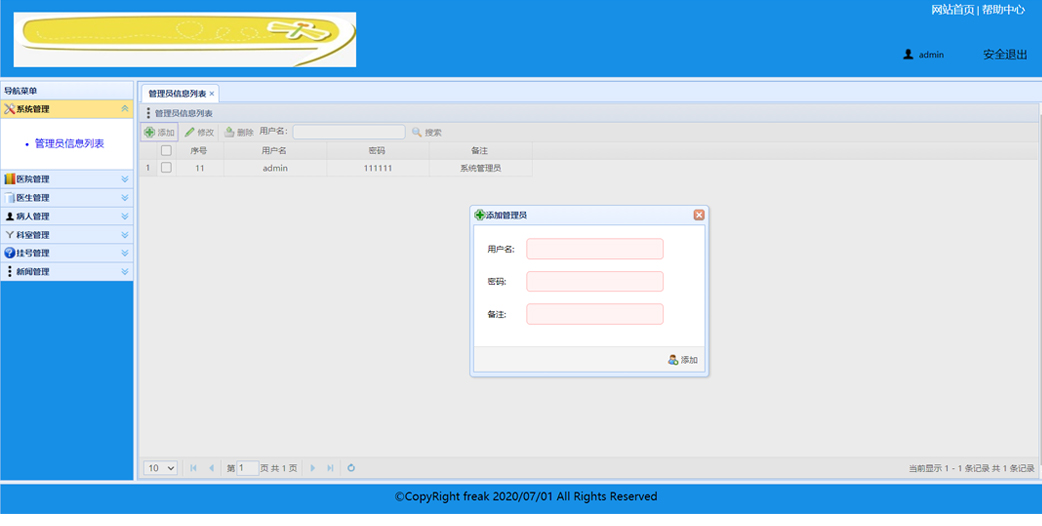Click the 删除 delete toolbar button
This screenshot has width=1042, height=526.
point(239,132)
